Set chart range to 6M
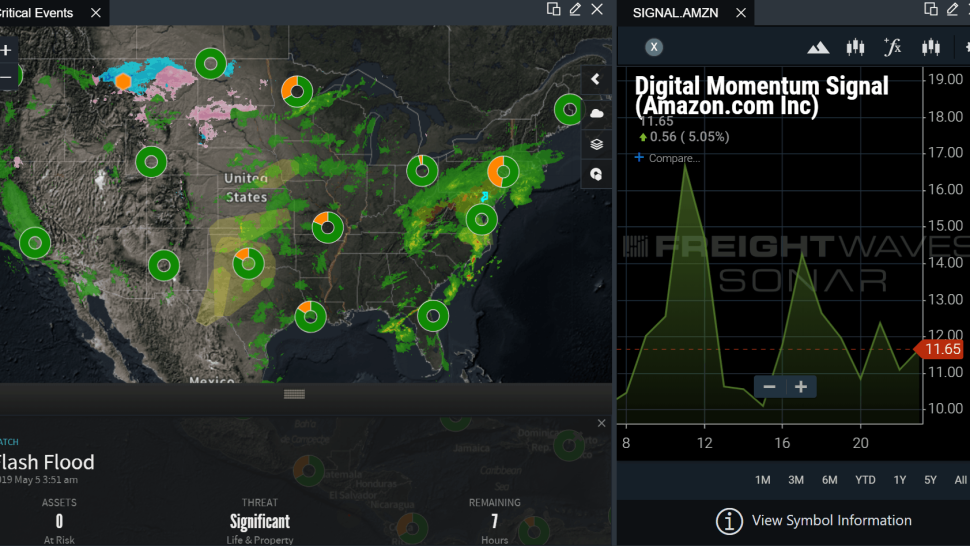The width and height of the screenshot is (970, 546). click(830, 480)
